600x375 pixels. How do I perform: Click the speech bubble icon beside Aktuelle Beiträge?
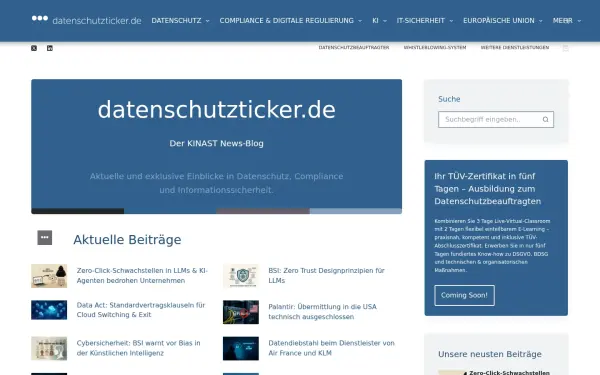[x=45, y=238]
